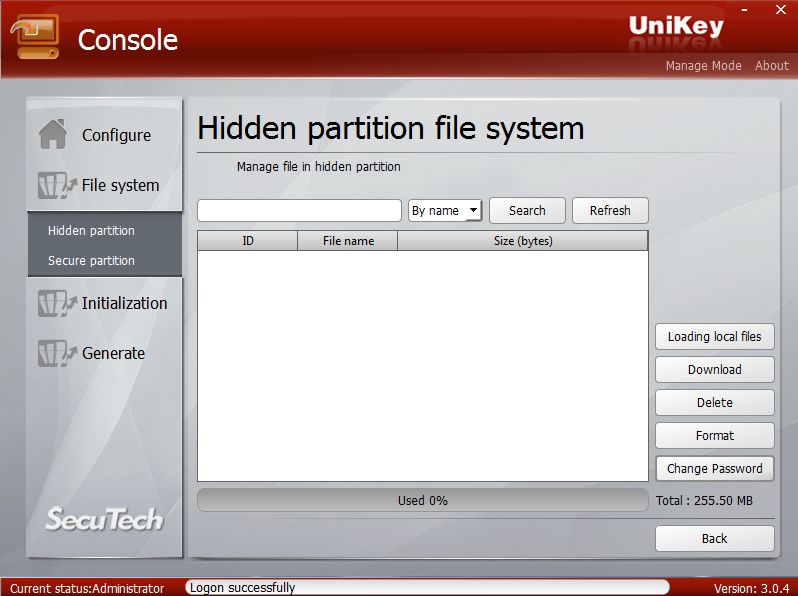Click the SecuTech logo in sidebar
This screenshot has width=798, height=596.
coord(104,519)
